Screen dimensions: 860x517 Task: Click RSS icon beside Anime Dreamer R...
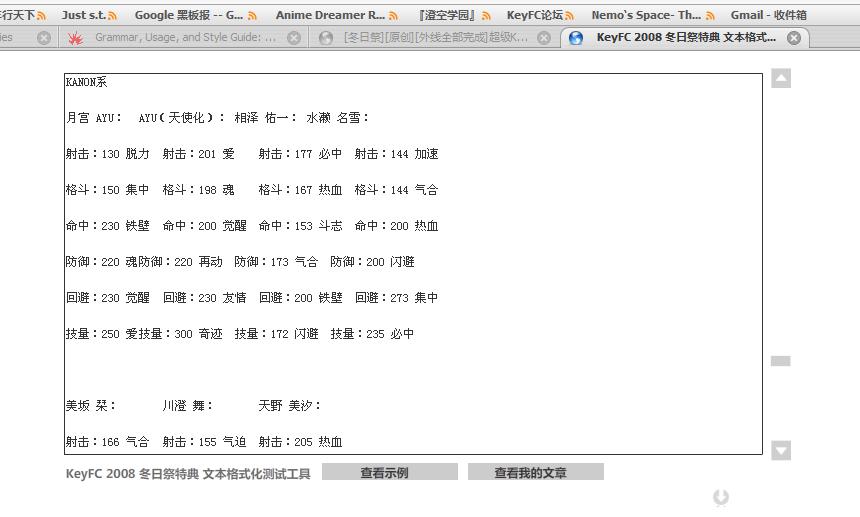[393, 16]
